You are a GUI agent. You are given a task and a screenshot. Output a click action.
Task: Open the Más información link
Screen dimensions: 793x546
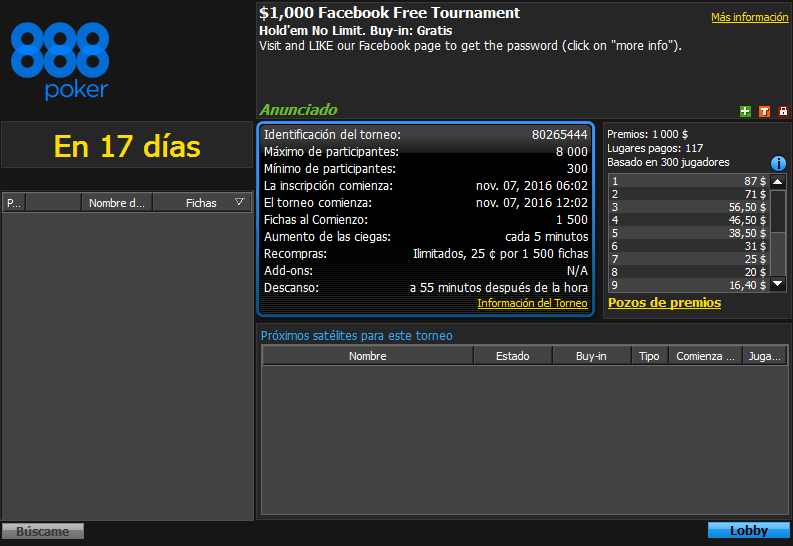[x=750, y=17]
